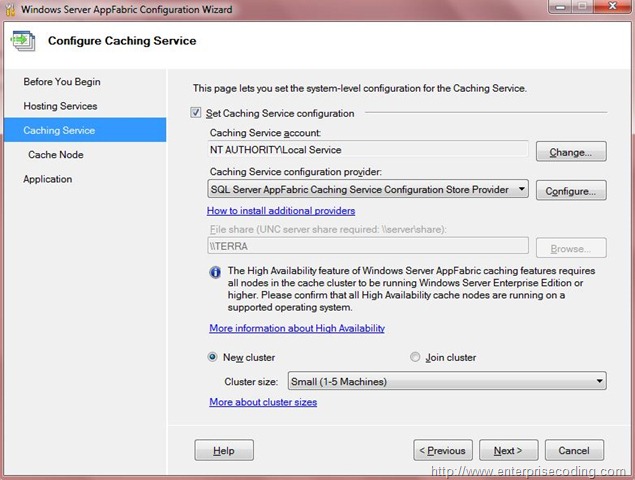Viewport: 635px width, 480px height.
Task: Click the High Availability feature notice text
Action: pyautogui.click(x=411, y=289)
